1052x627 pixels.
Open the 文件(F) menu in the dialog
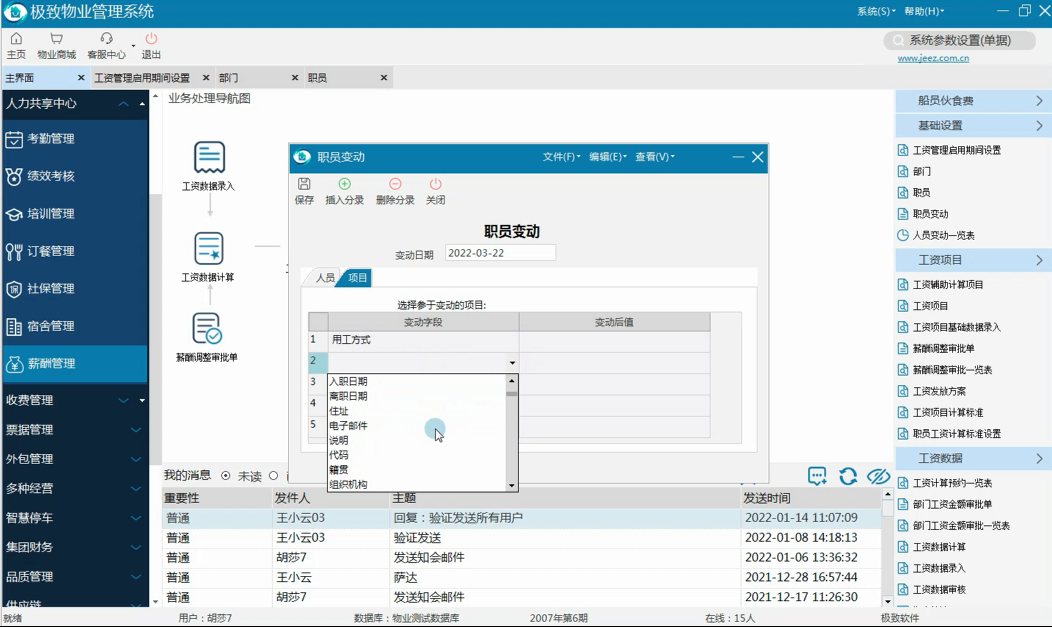pos(560,157)
